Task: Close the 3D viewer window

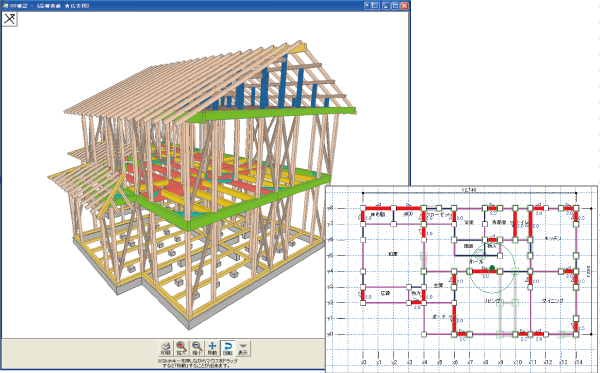Action: point(404,6)
